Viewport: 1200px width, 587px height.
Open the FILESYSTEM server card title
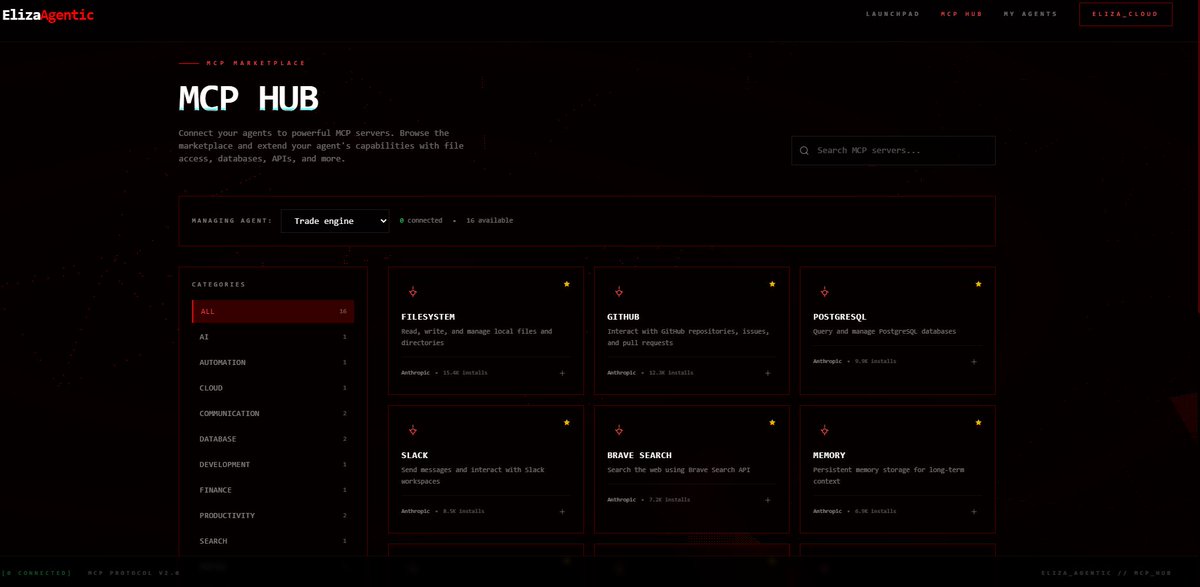[x=428, y=317]
